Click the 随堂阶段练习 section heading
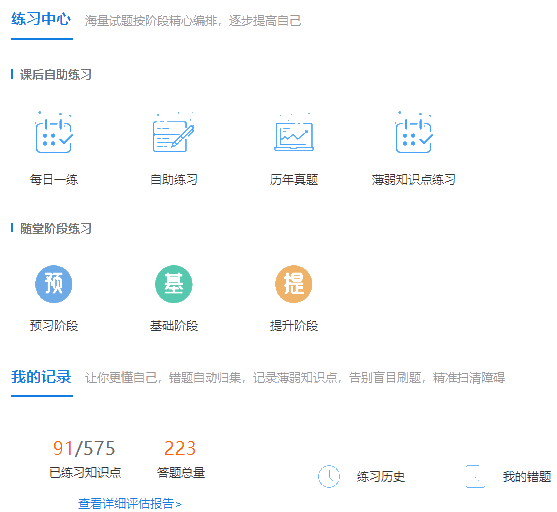 56,228
